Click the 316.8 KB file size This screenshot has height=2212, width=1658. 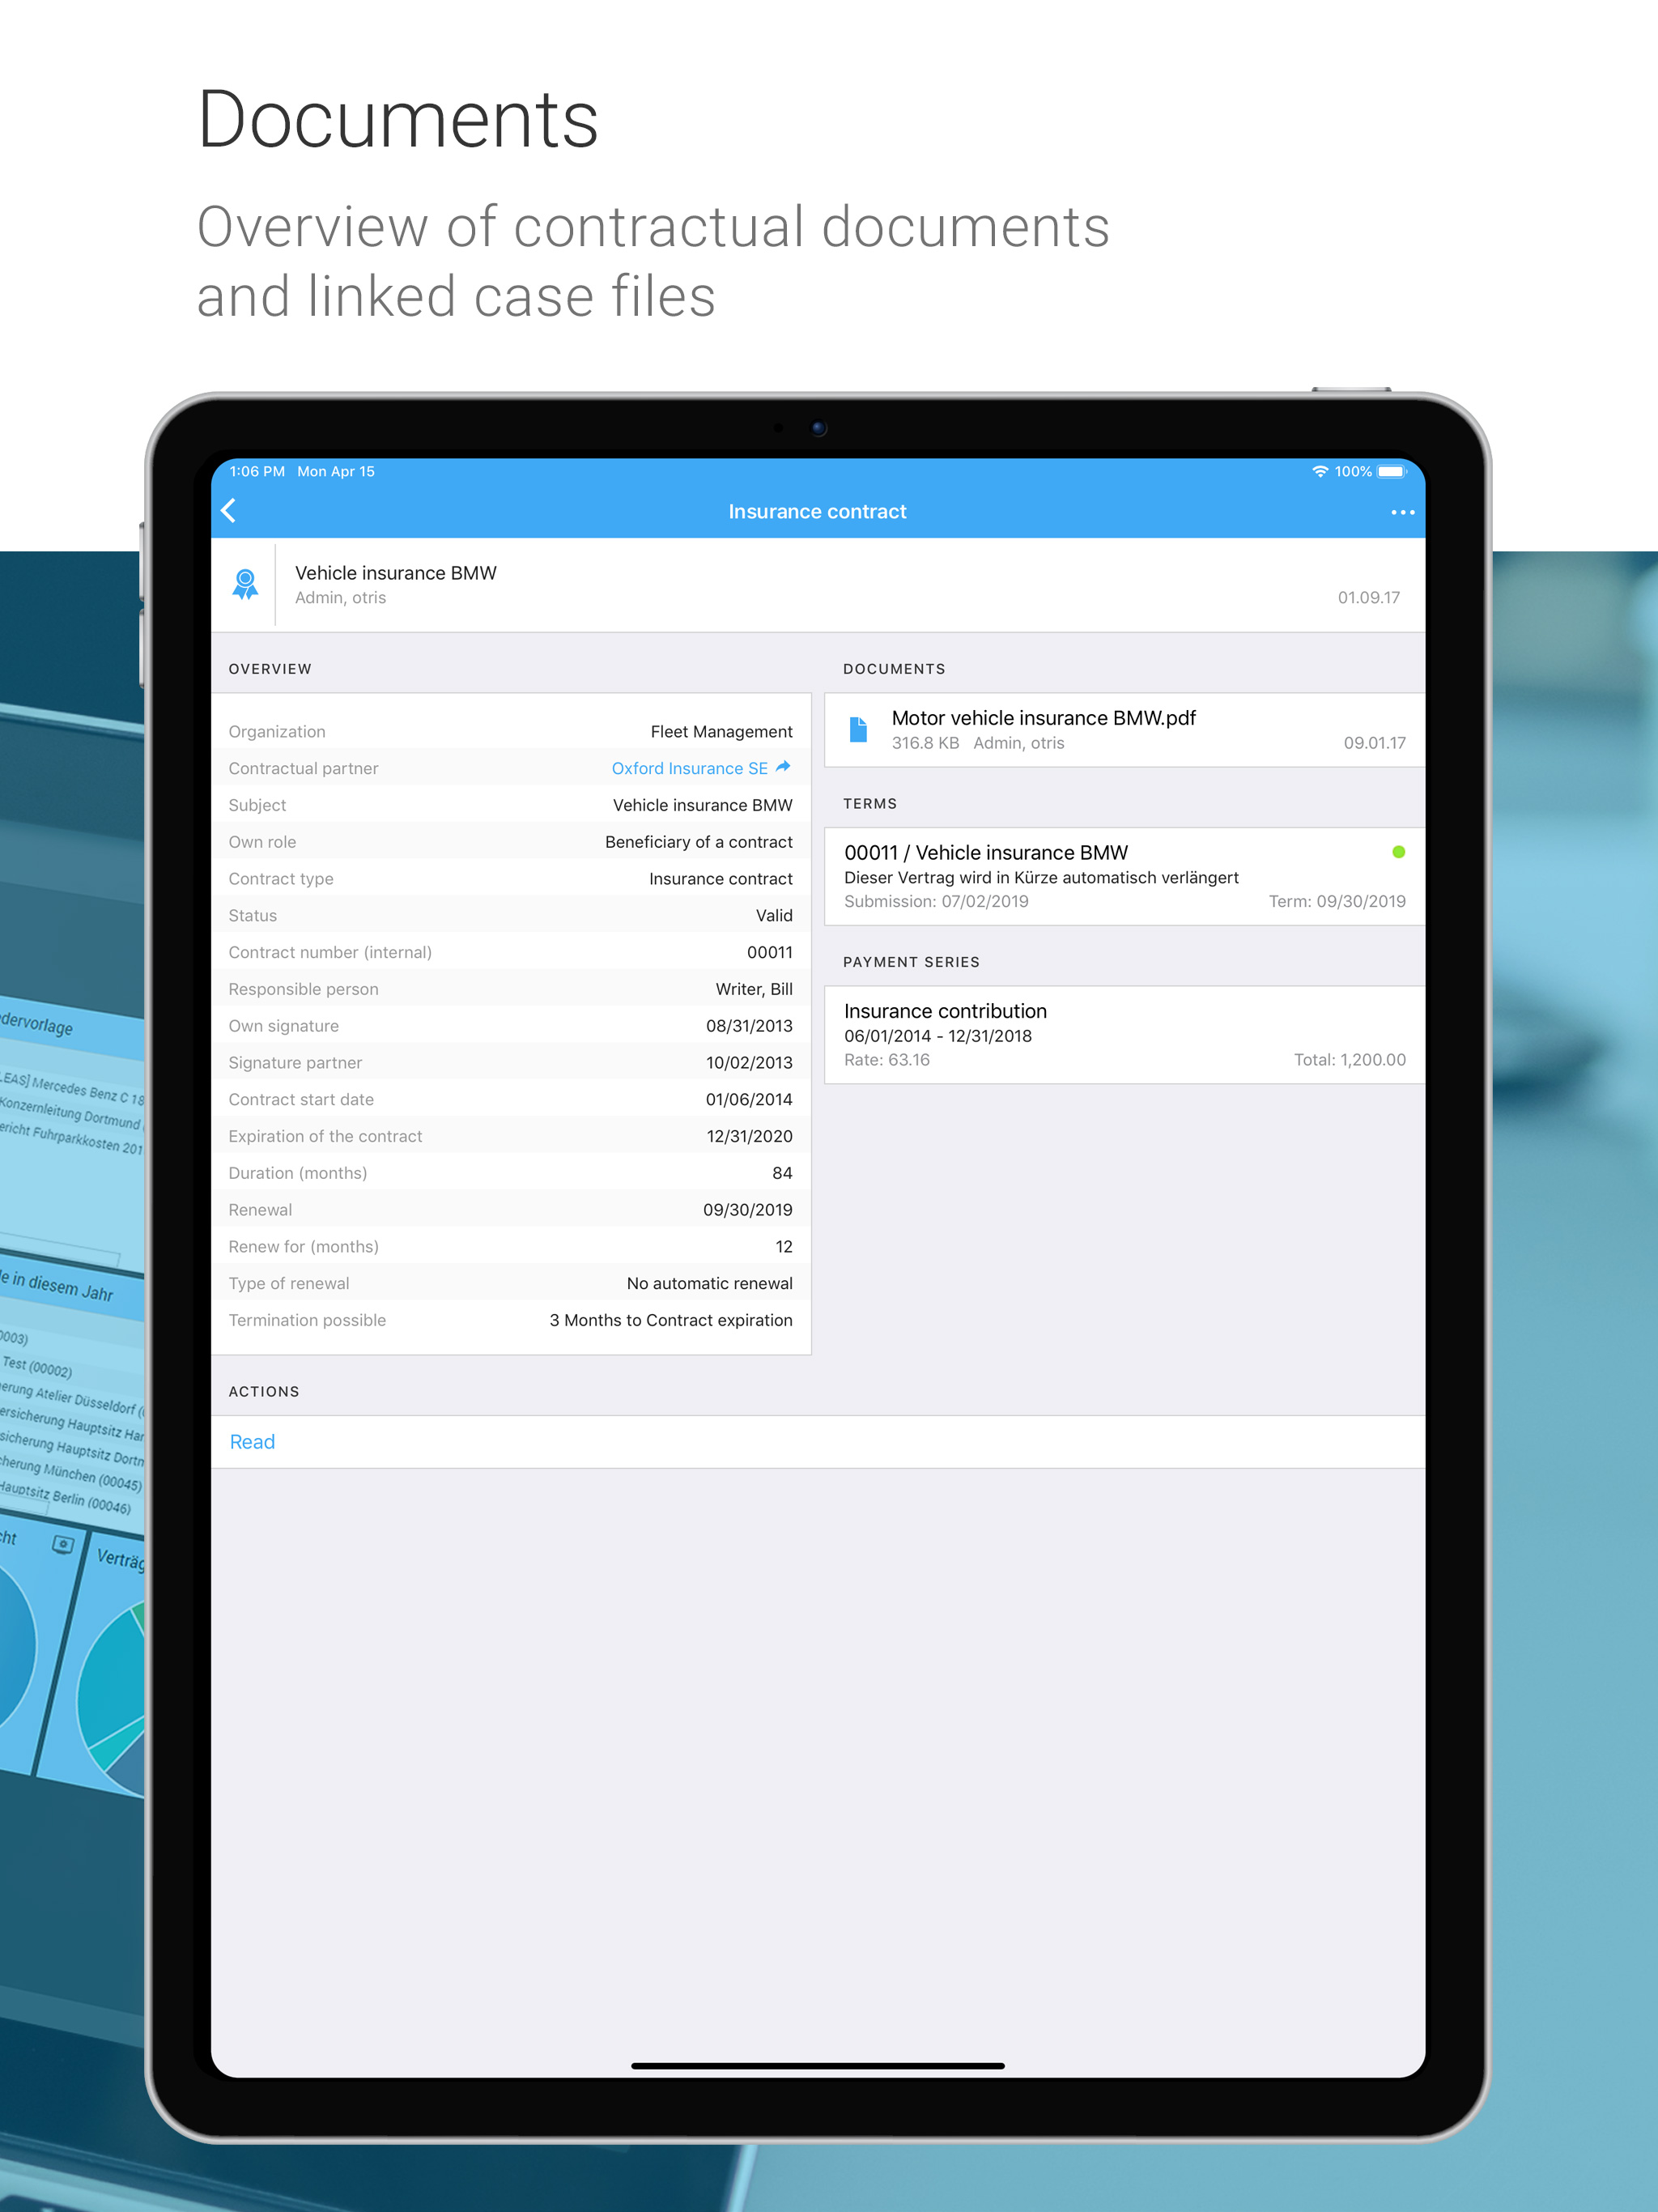click(925, 743)
